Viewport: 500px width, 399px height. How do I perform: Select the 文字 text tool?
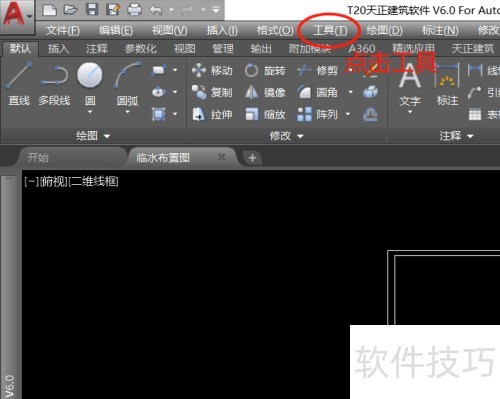(410, 85)
